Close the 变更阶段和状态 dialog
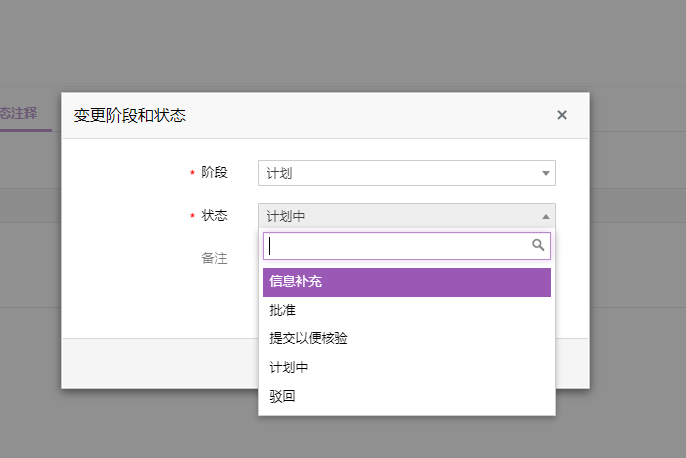 pyautogui.click(x=562, y=115)
